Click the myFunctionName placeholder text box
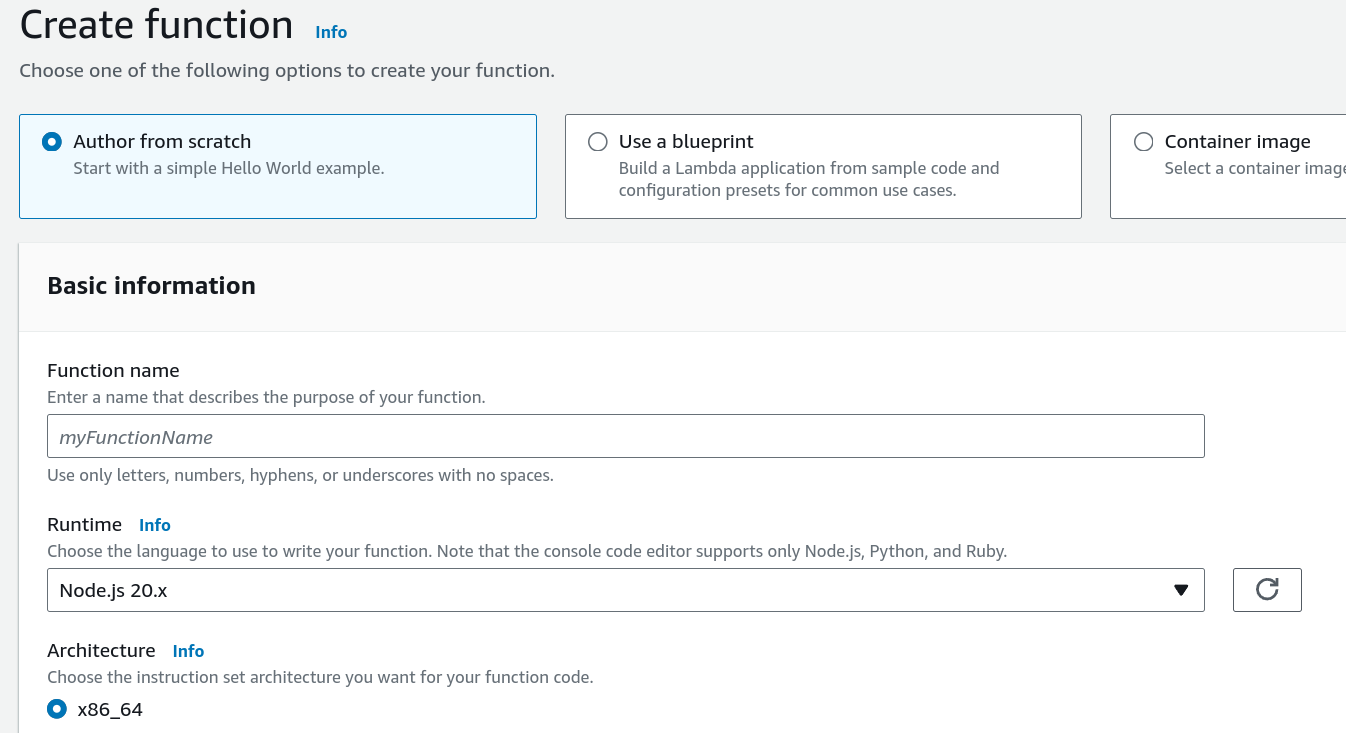 625,436
